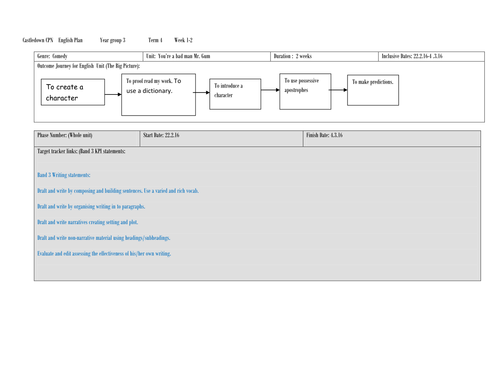Click arrow pointing to introduce a character box

(201, 92)
